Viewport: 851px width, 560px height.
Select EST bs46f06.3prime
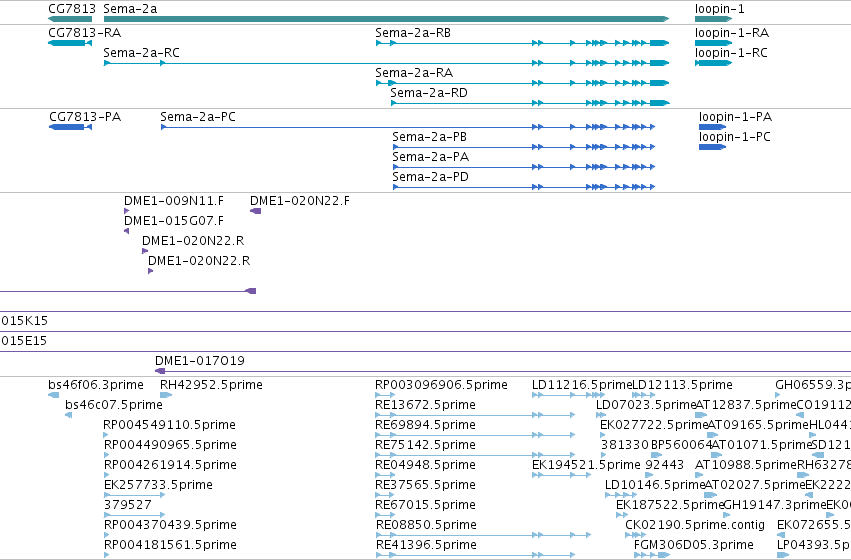(x=96, y=385)
